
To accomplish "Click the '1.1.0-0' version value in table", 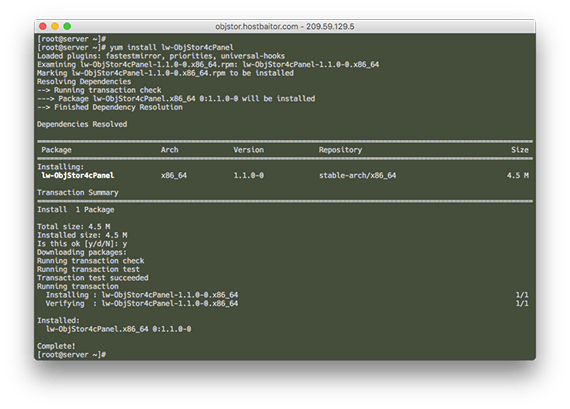I will pyautogui.click(x=249, y=176).
